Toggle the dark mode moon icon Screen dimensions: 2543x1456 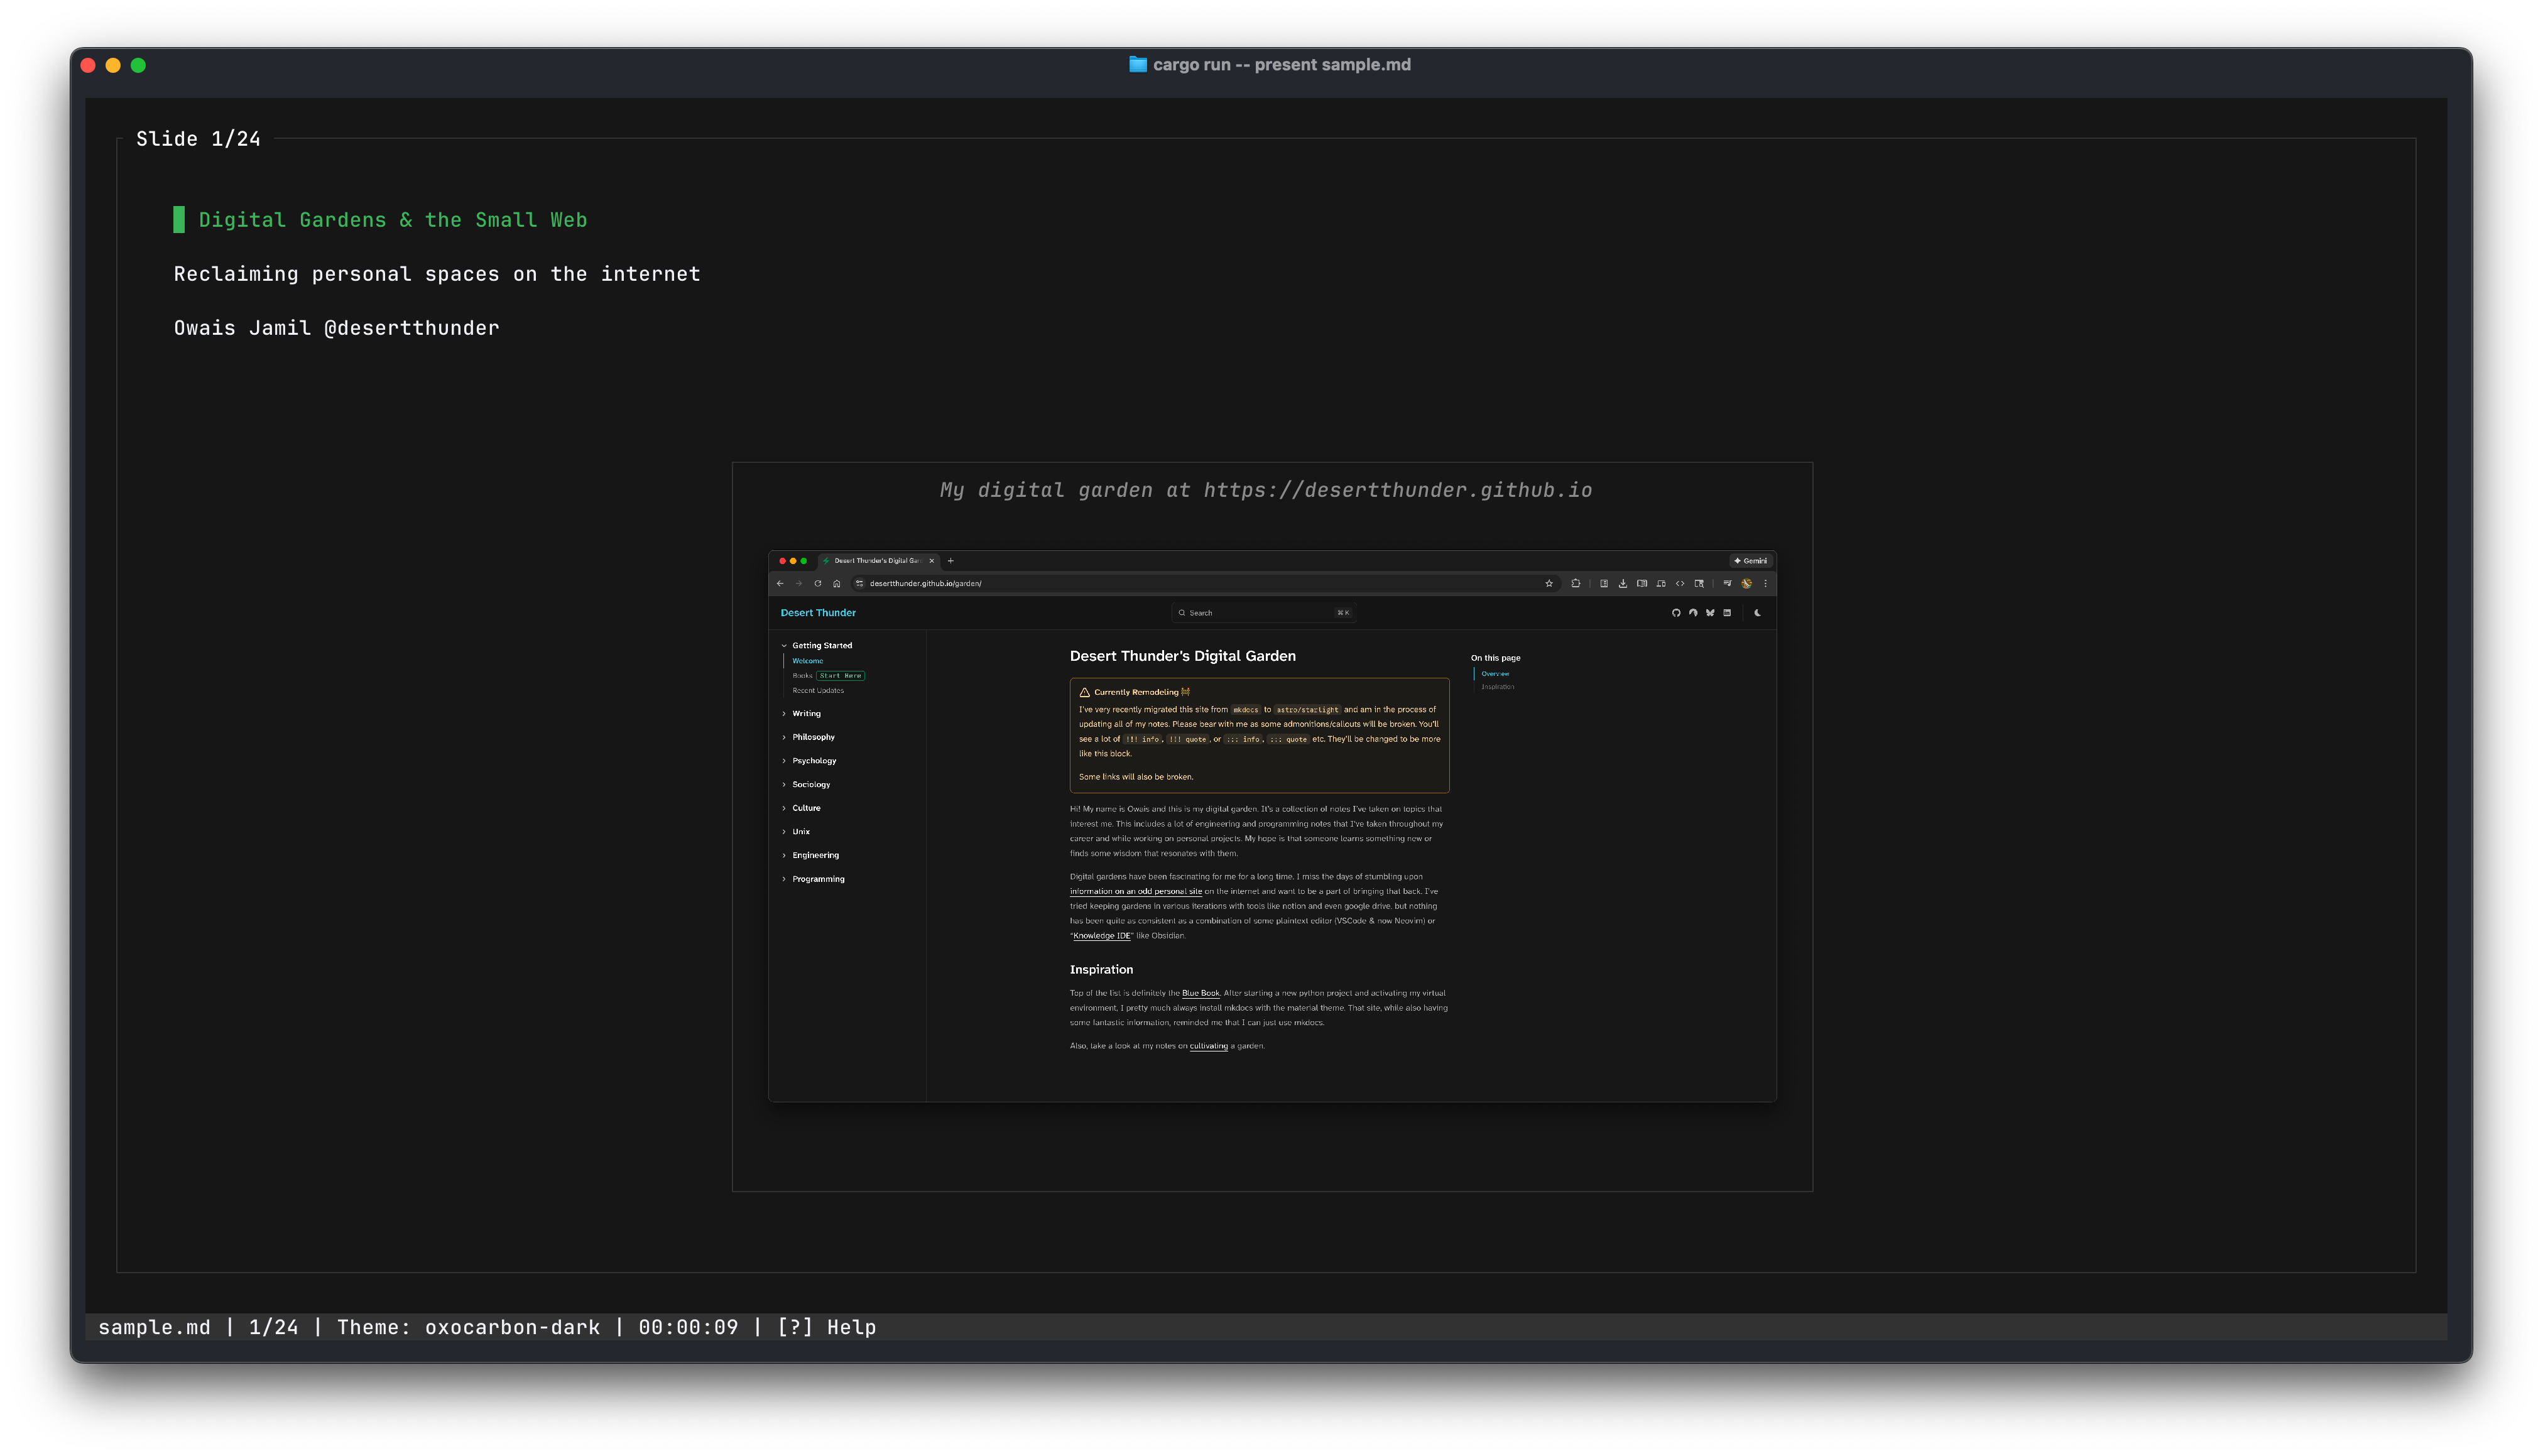point(1757,613)
